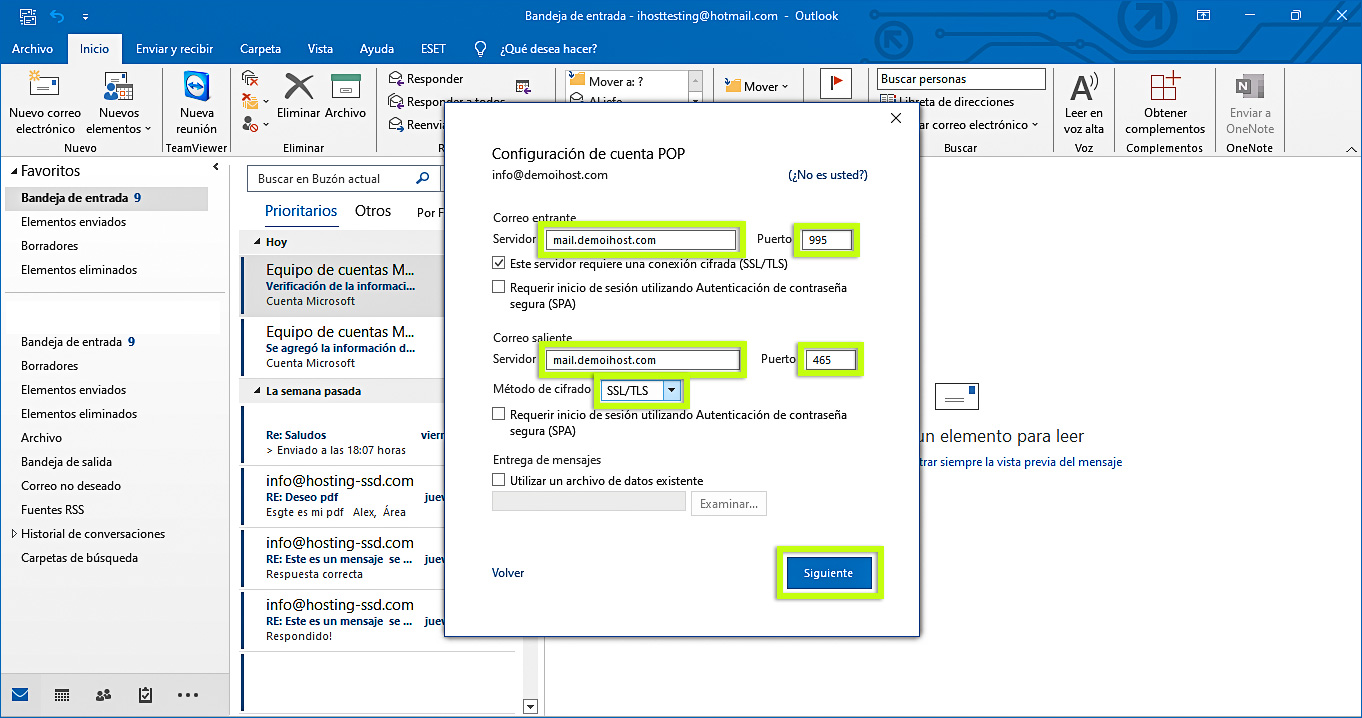
Task: Open the Carpeta tab
Action: point(261,49)
